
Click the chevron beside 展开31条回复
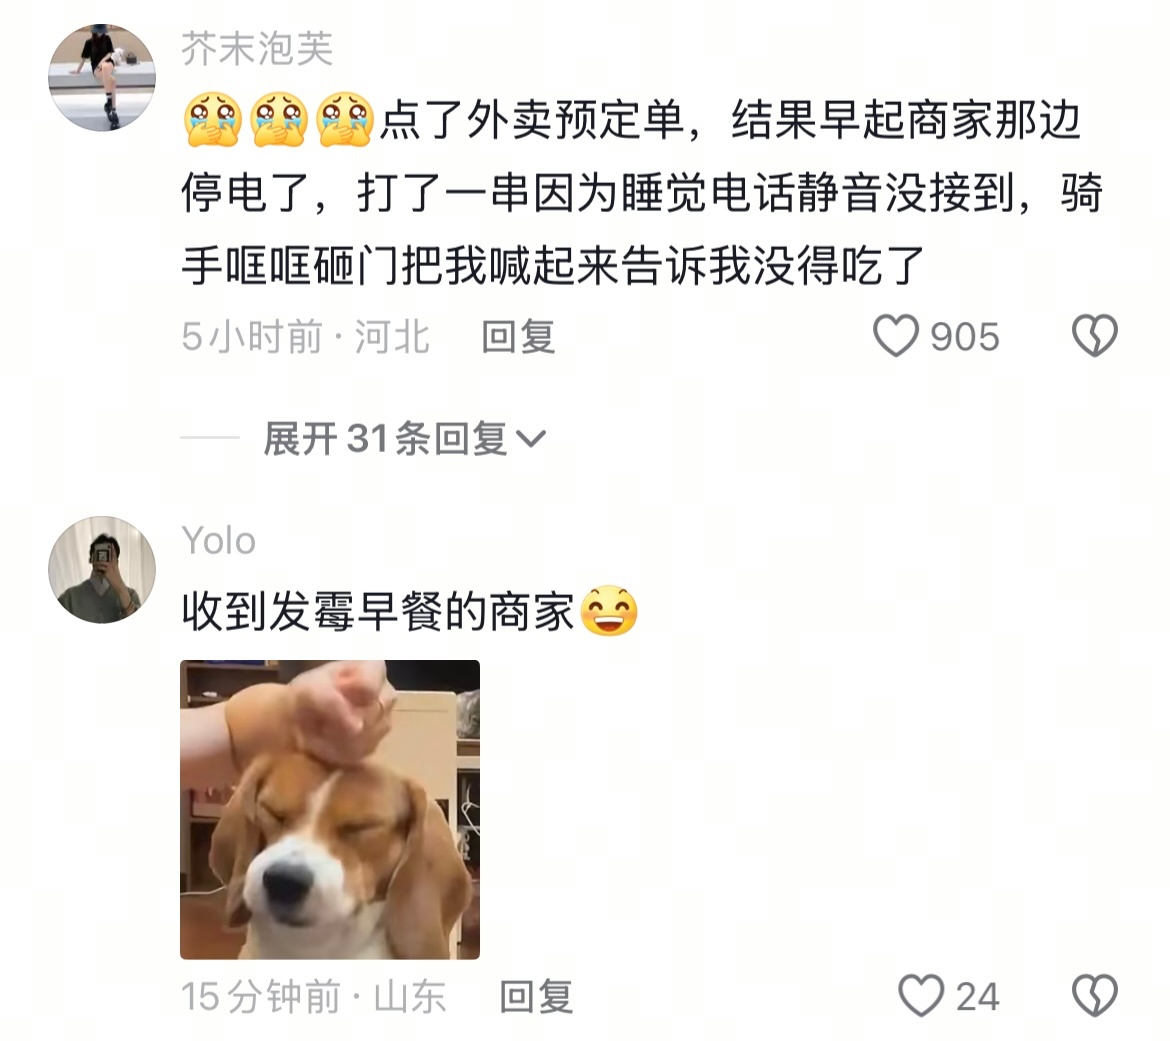[x=531, y=439]
